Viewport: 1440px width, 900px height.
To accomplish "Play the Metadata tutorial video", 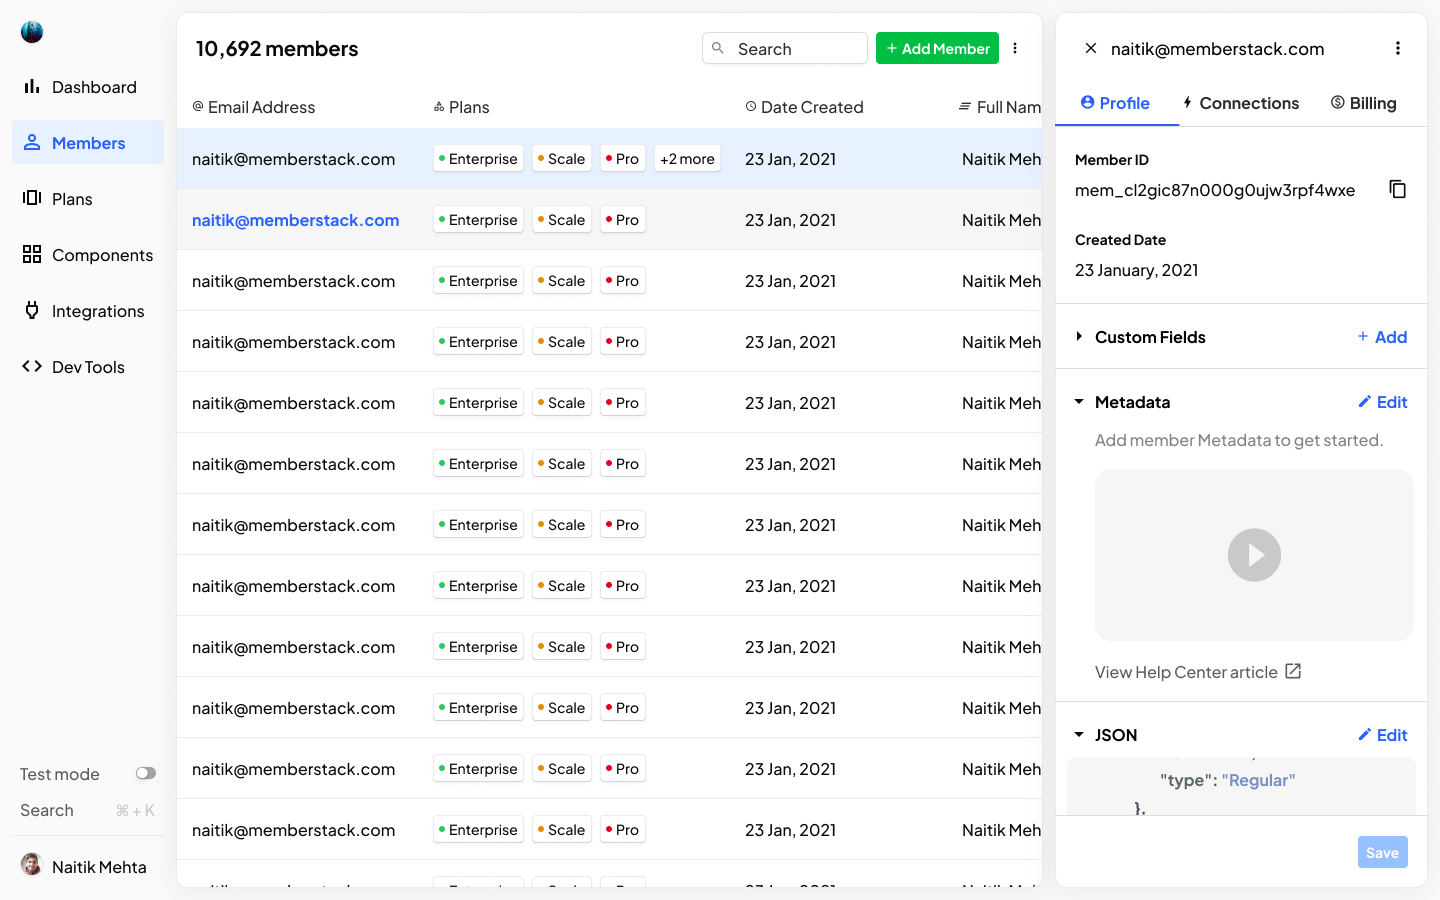I will pos(1254,555).
